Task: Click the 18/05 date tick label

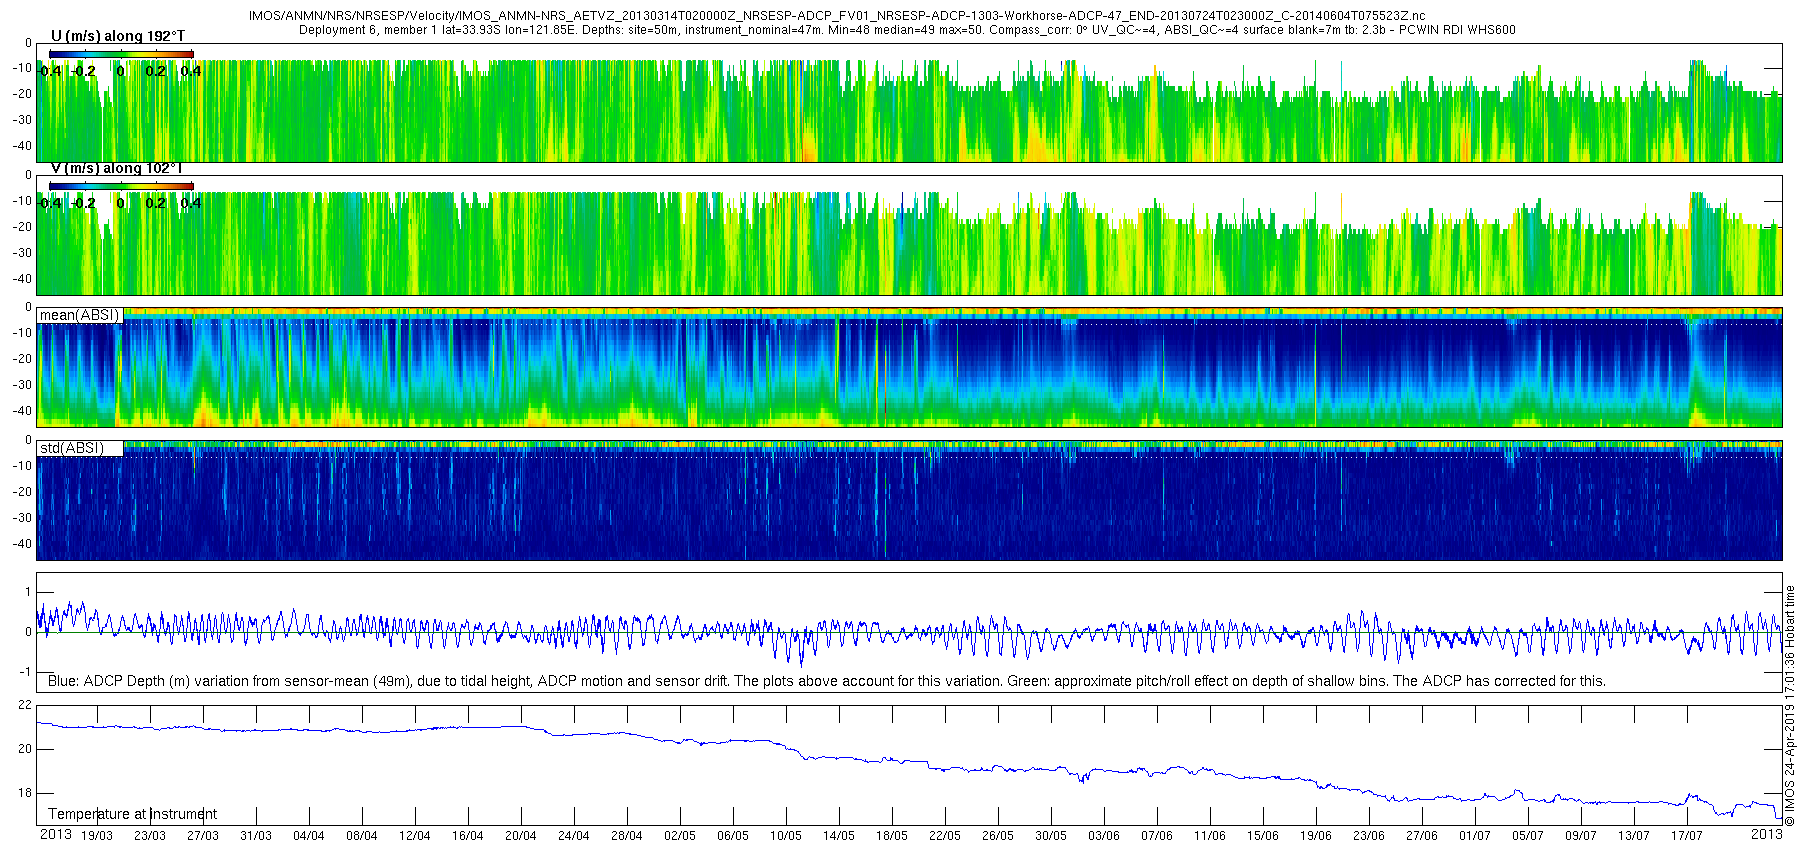Action: pyautogui.click(x=892, y=836)
